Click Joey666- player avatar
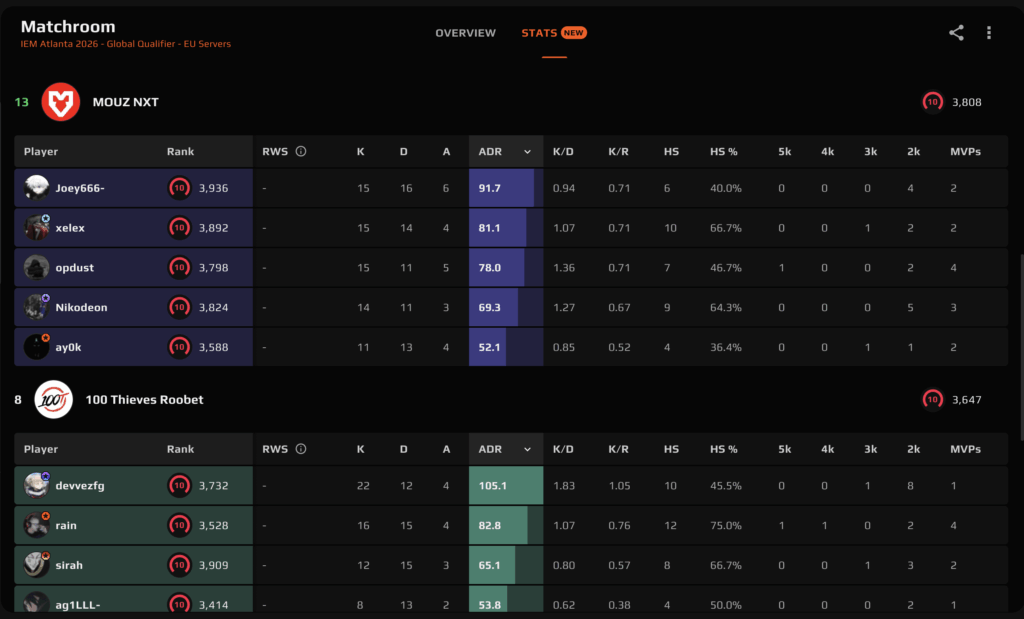 point(37,188)
